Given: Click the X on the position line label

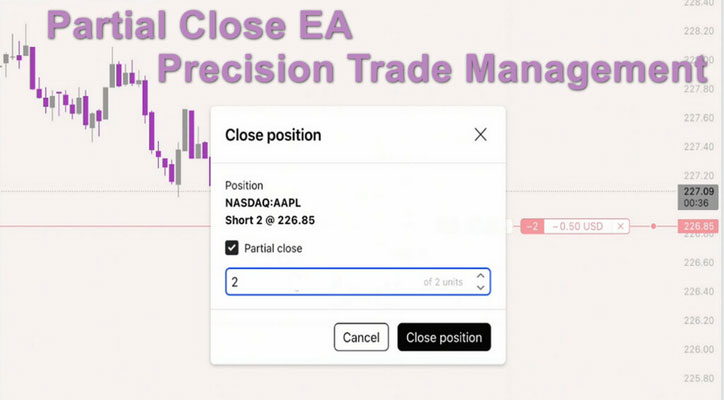Looking at the screenshot, I should pos(621,227).
